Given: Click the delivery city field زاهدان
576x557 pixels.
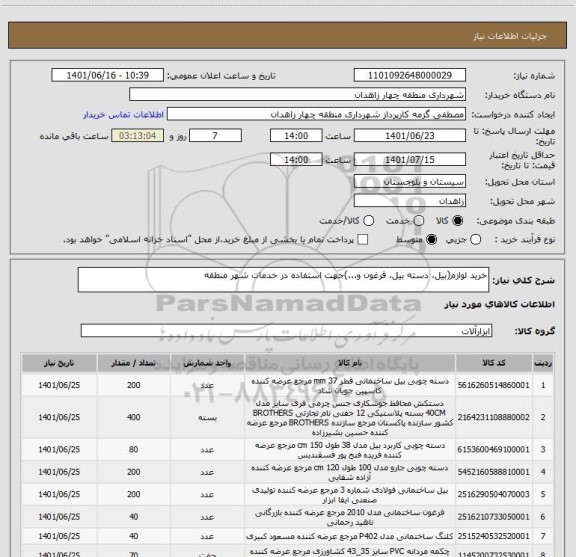Looking at the screenshot, I should pyautogui.click(x=410, y=201).
